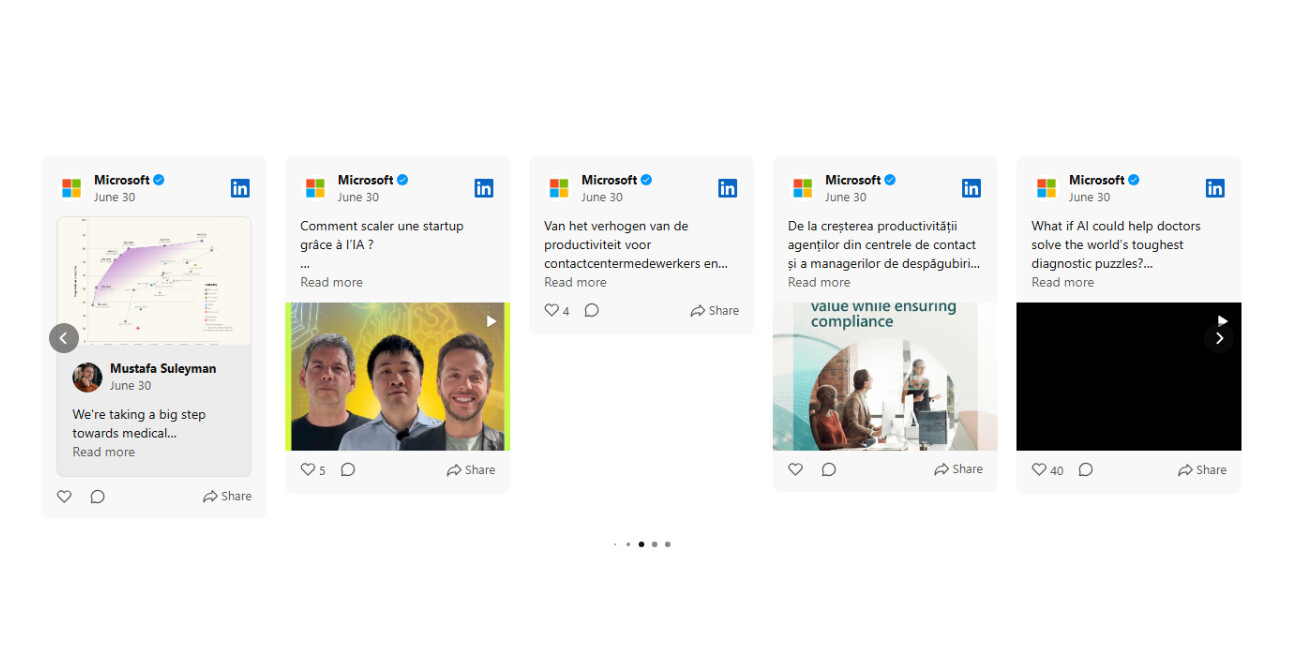The image size is (1299, 646).
Task: Click Microsoft logo on the Mustafa Suleyman repost card
Action: pyautogui.click(x=71, y=188)
